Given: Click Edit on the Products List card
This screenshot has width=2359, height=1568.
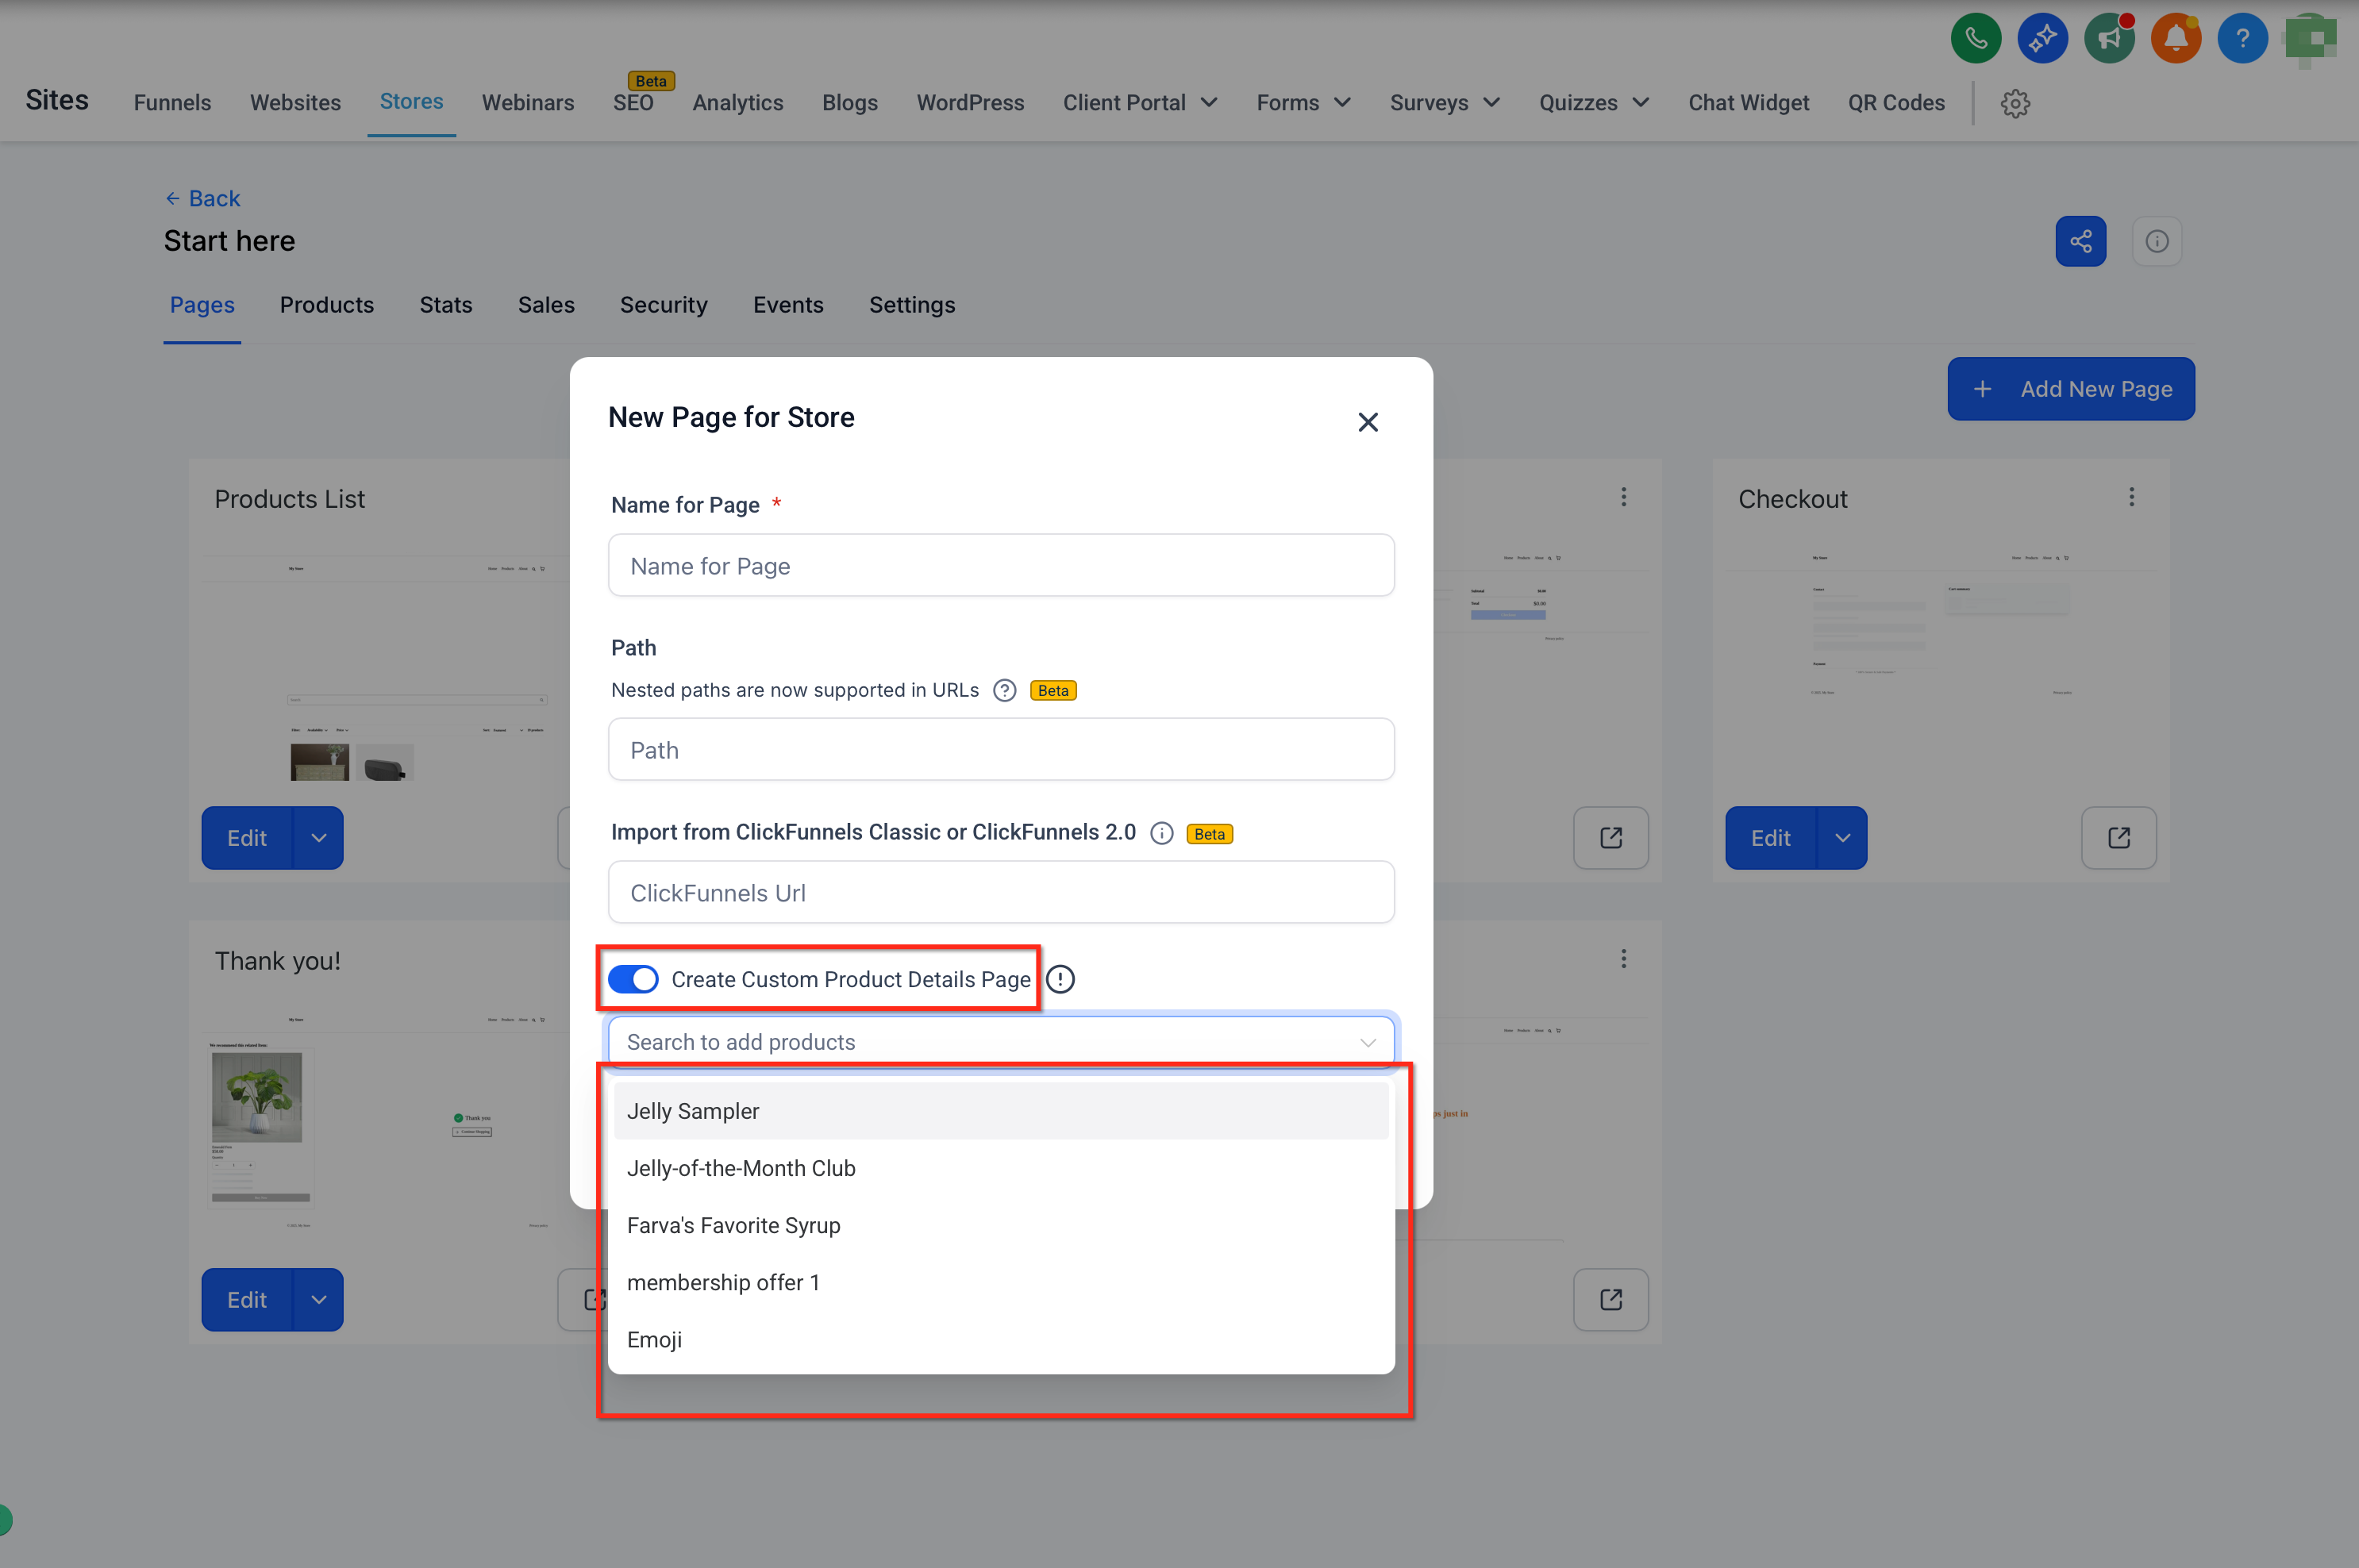Looking at the screenshot, I should point(247,838).
